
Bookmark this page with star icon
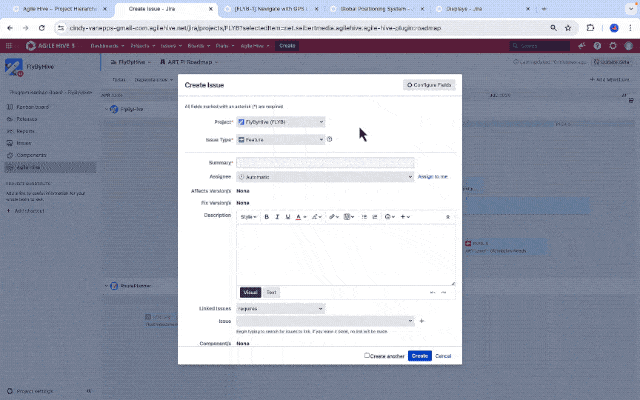[568, 28]
